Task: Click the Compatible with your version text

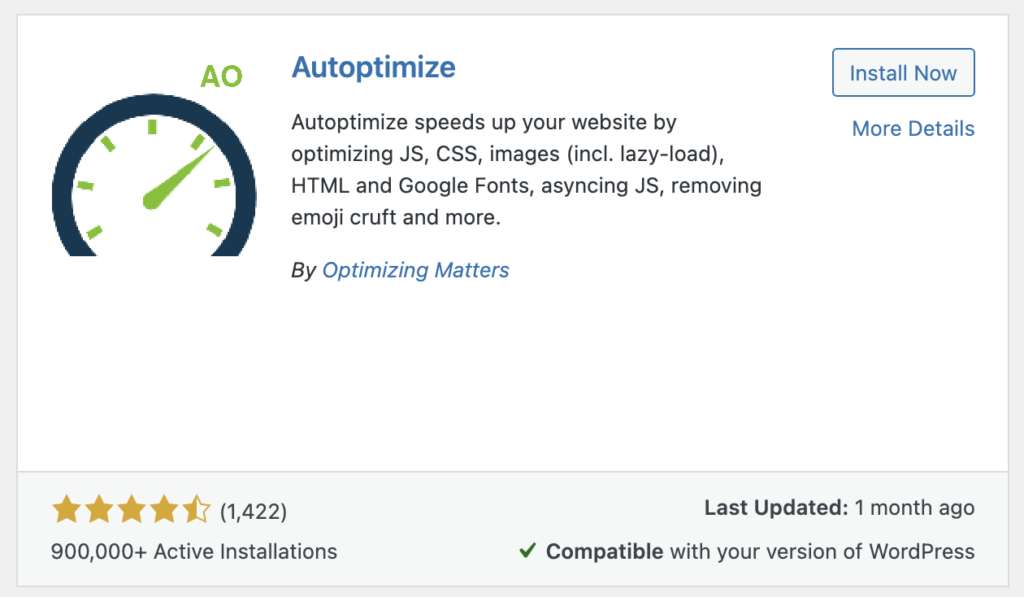Action: (760, 551)
